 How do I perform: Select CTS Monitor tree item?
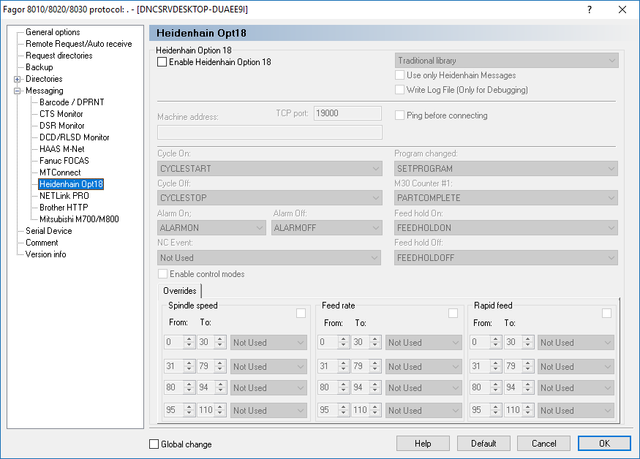61,114
